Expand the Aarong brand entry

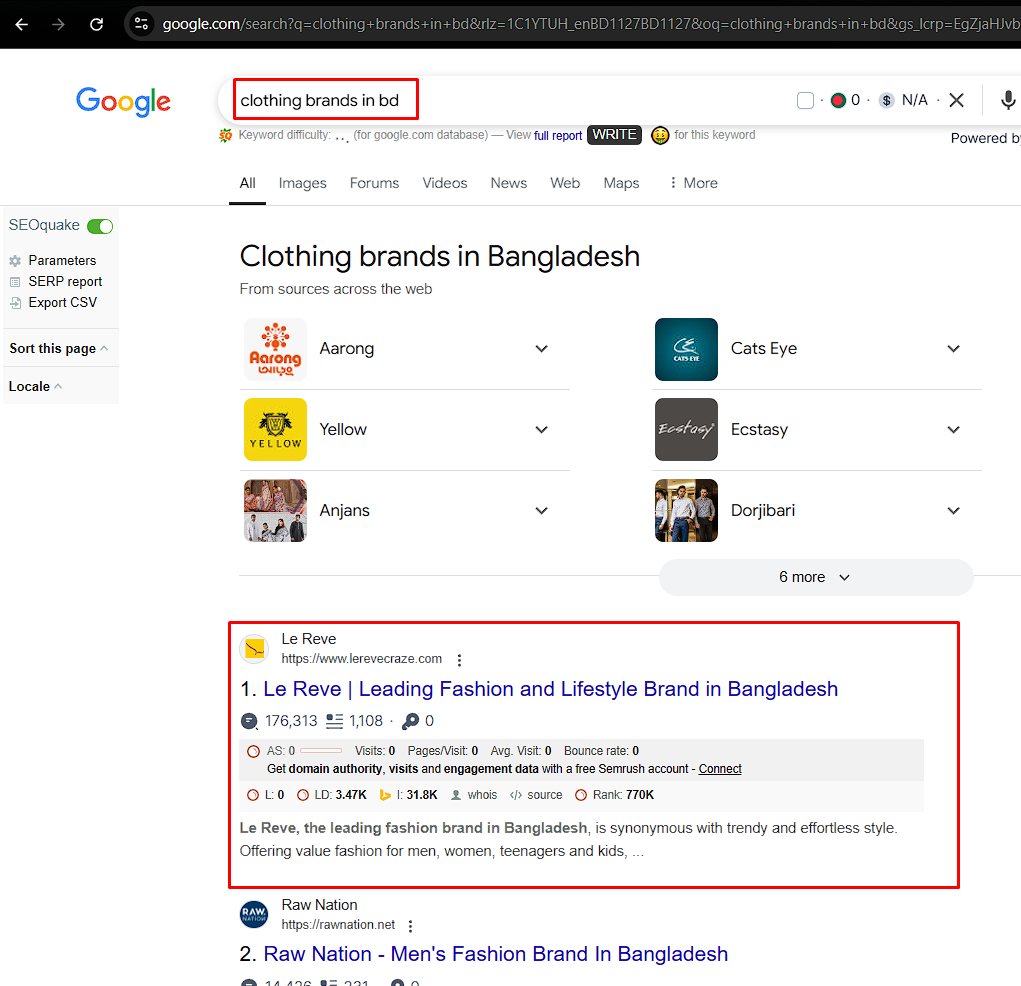pyautogui.click(x=541, y=349)
